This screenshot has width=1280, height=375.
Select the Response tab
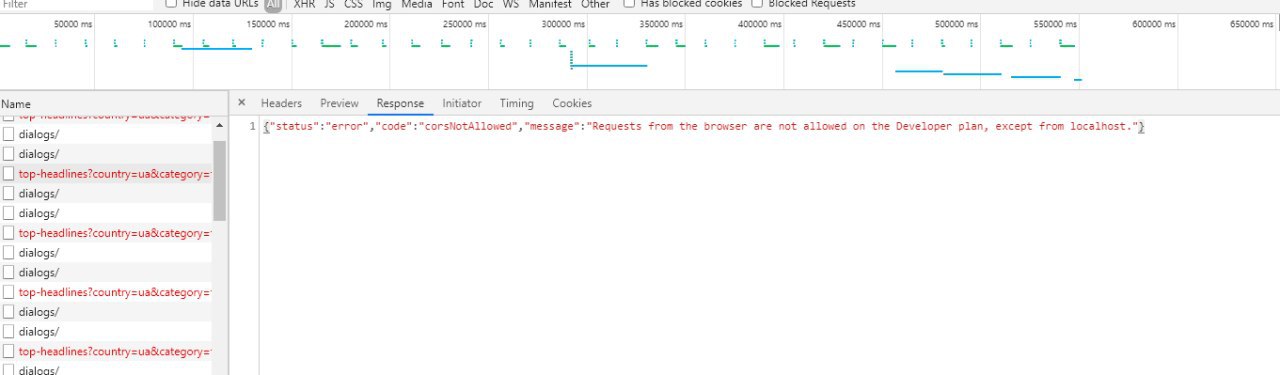coord(400,103)
